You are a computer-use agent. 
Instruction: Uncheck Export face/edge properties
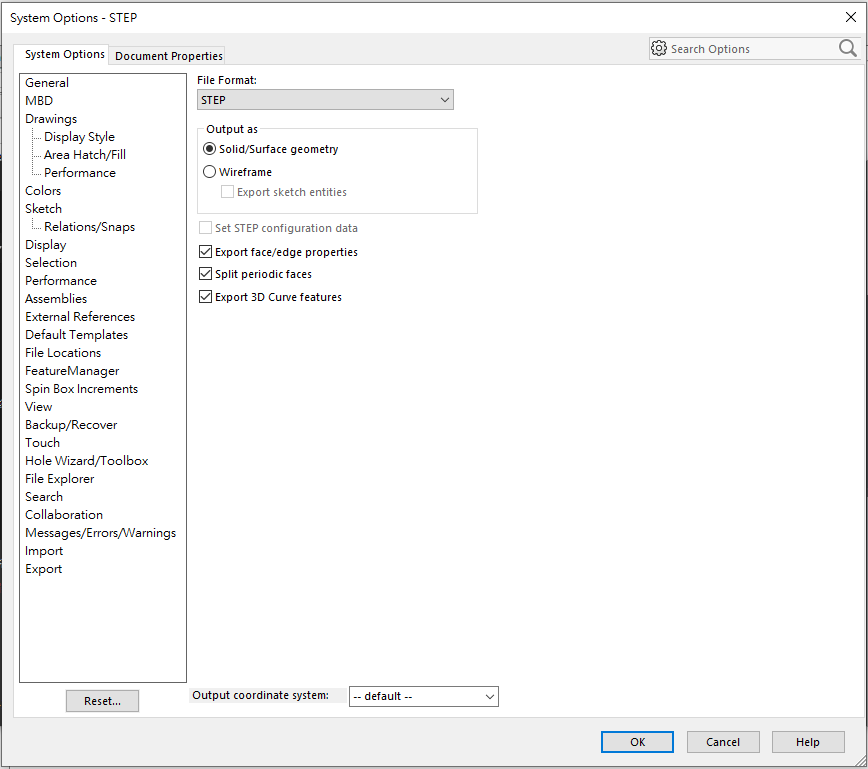[205, 252]
